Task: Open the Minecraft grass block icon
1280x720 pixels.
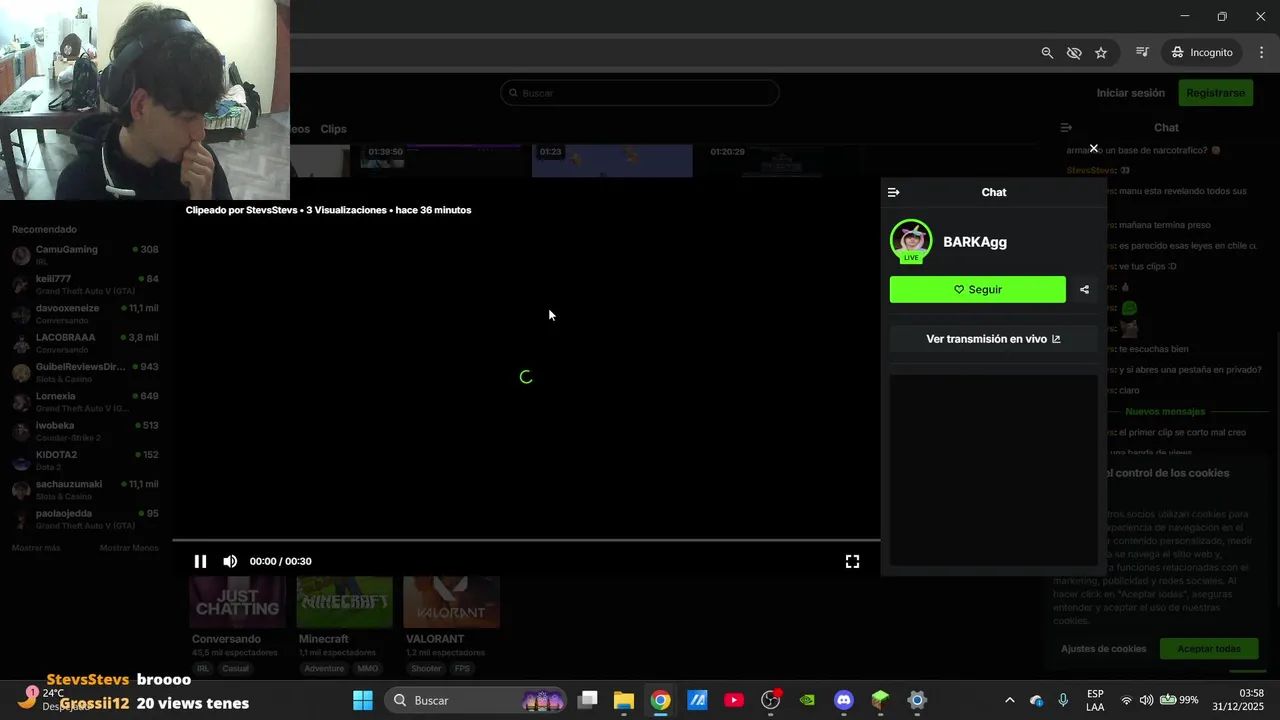Action: click(x=880, y=700)
